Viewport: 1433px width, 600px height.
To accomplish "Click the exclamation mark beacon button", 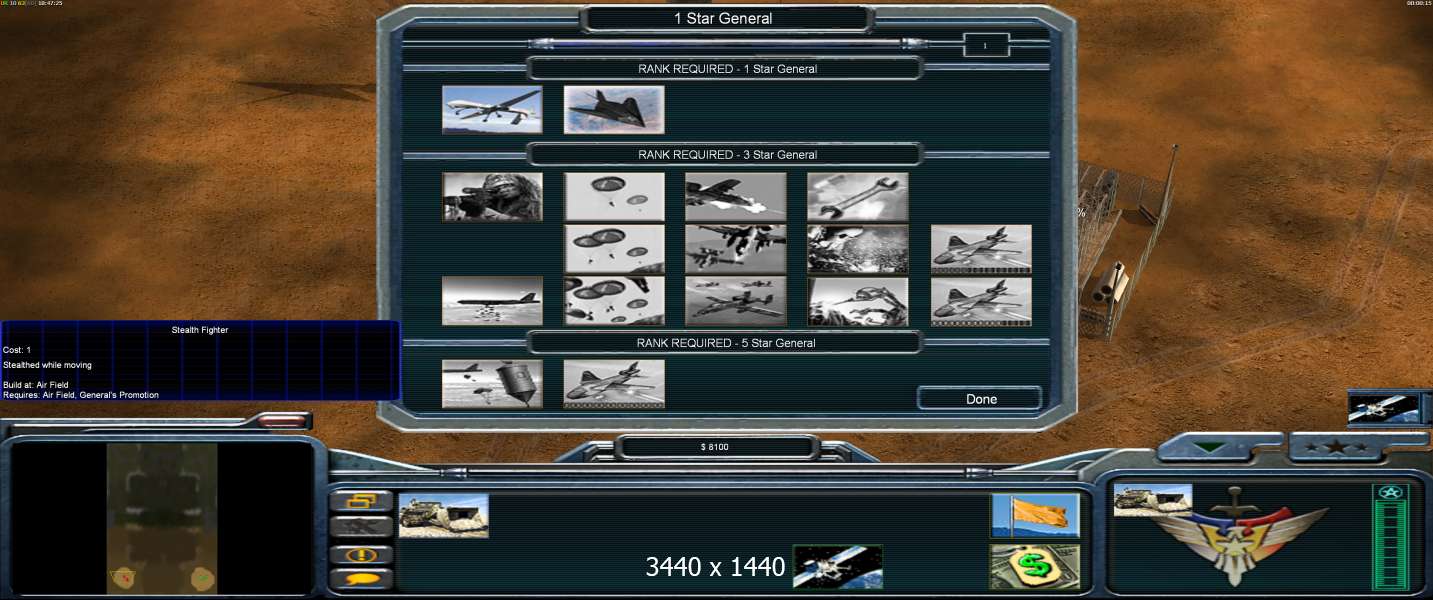I will pos(361,554).
